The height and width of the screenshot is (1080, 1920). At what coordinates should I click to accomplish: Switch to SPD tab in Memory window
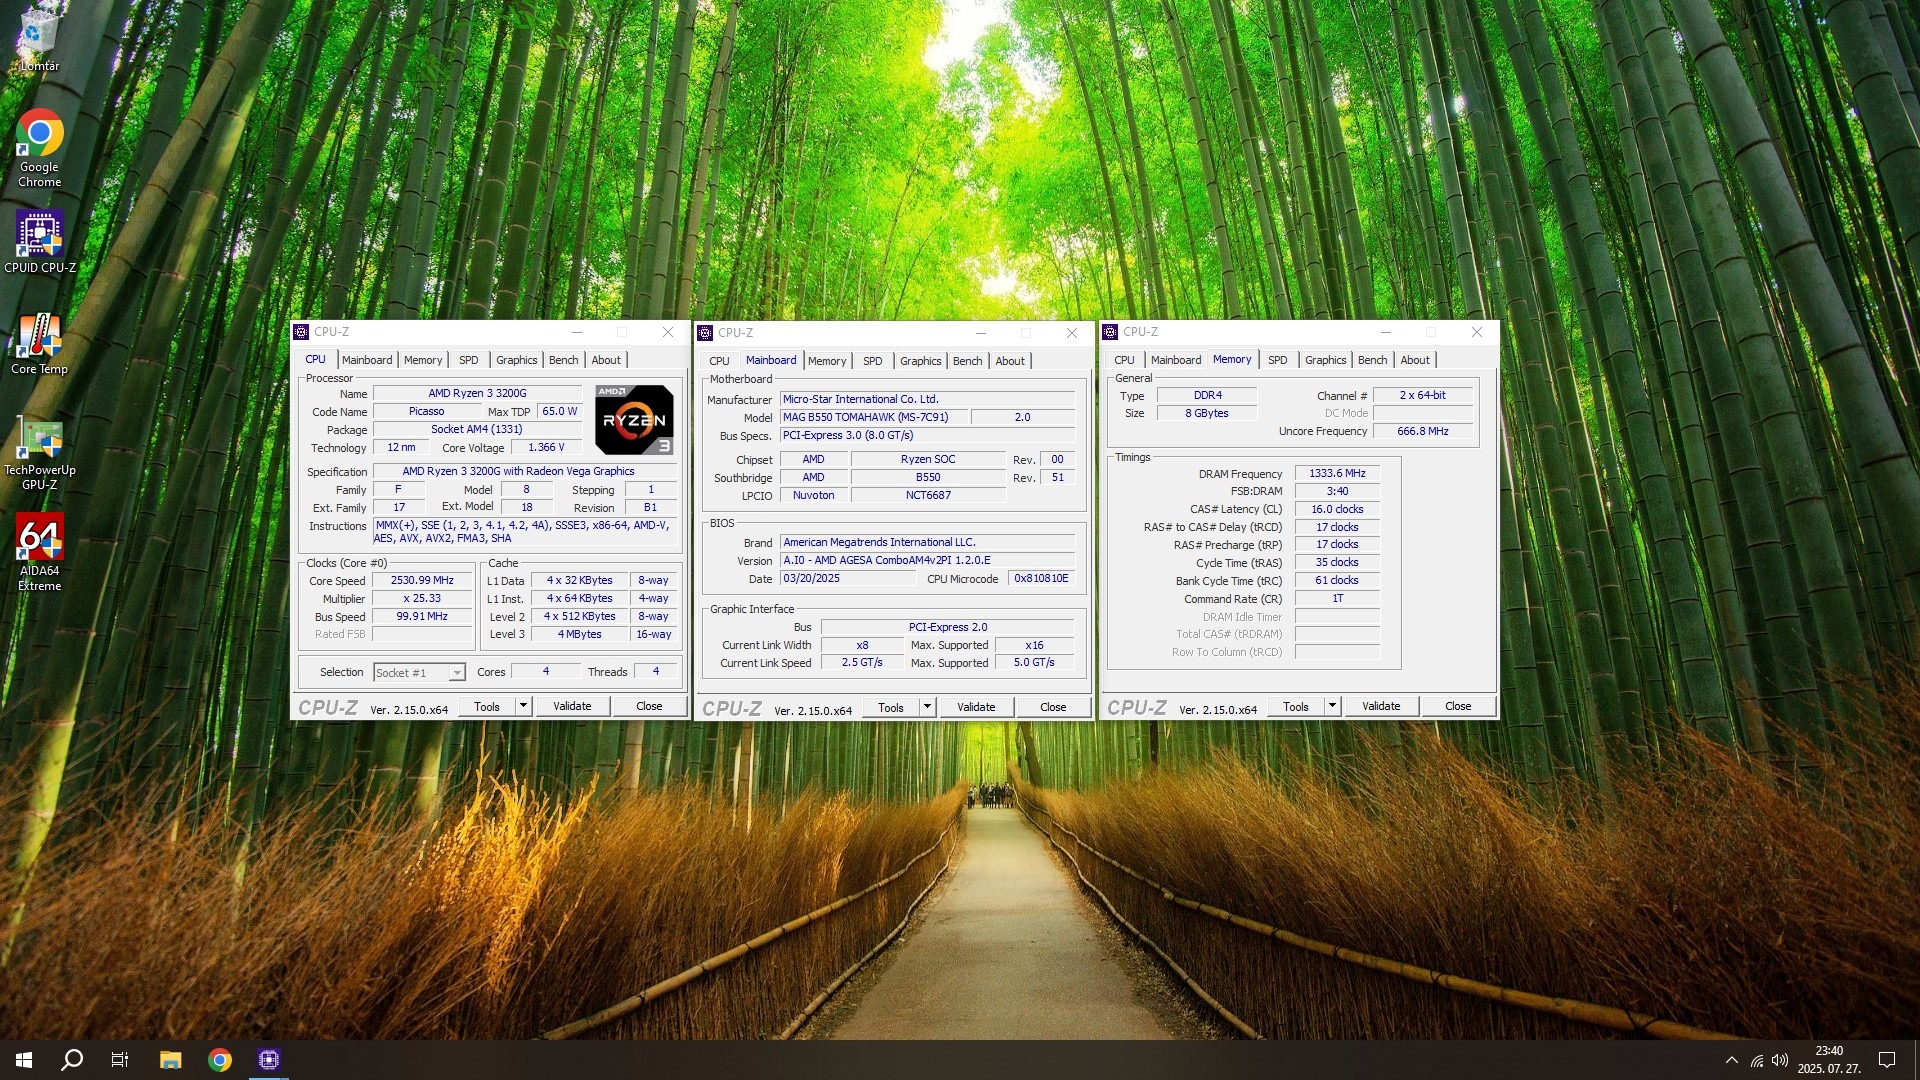point(1277,360)
